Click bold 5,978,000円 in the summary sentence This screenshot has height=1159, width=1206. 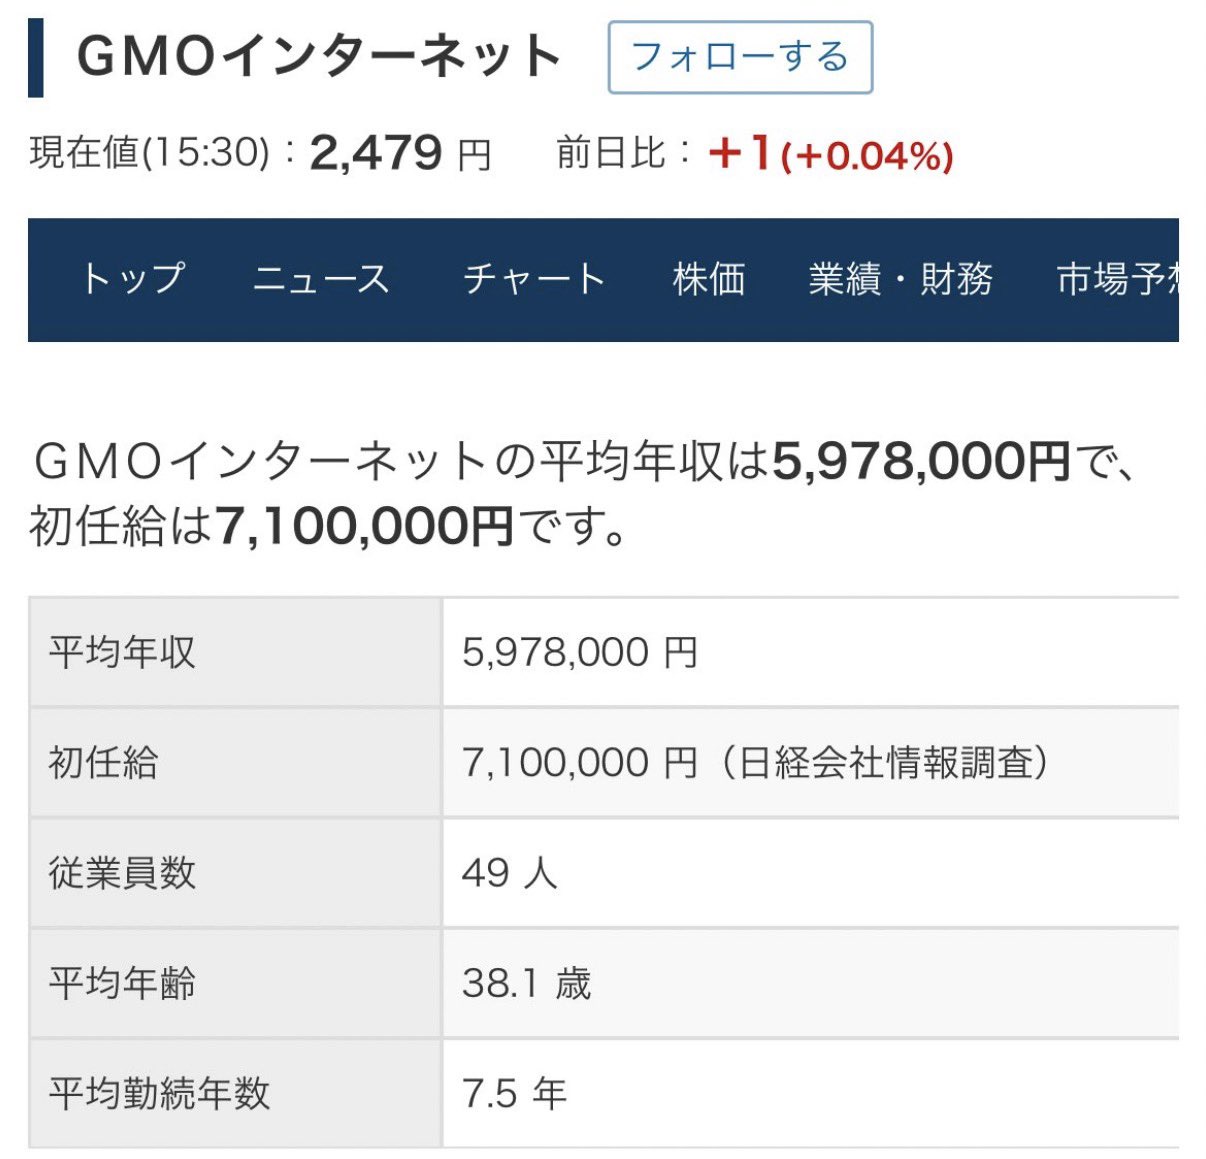(x=921, y=462)
